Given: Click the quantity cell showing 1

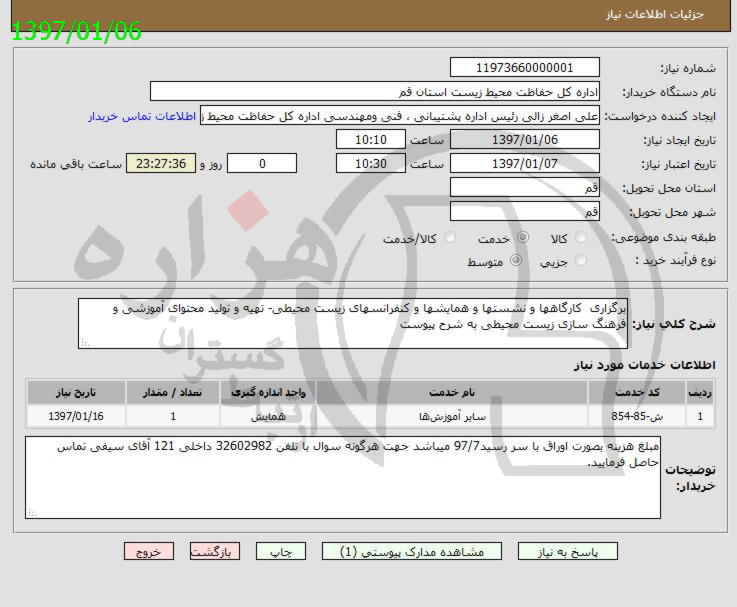Looking at the screenshot, I should point(172,417).
